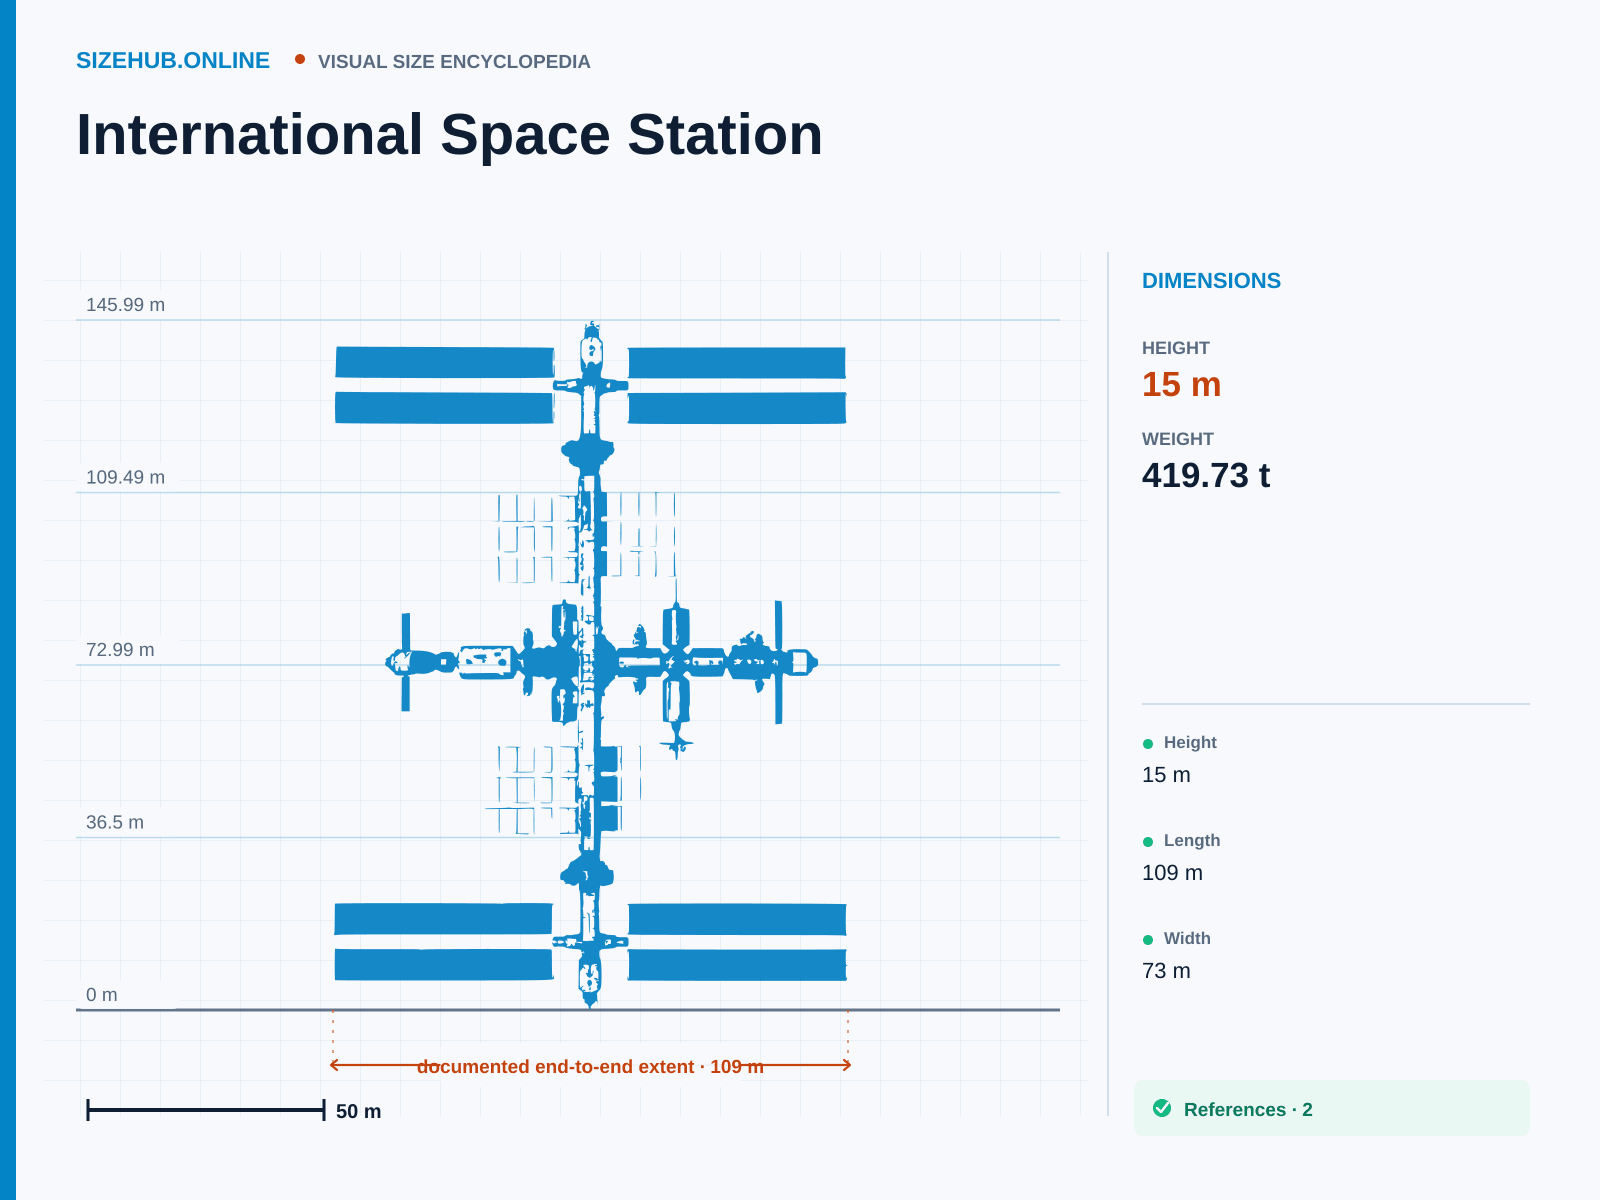The image size is (1600, 1200).
Task: Select the Width value 73 m
Action: tap(1166, 971)
